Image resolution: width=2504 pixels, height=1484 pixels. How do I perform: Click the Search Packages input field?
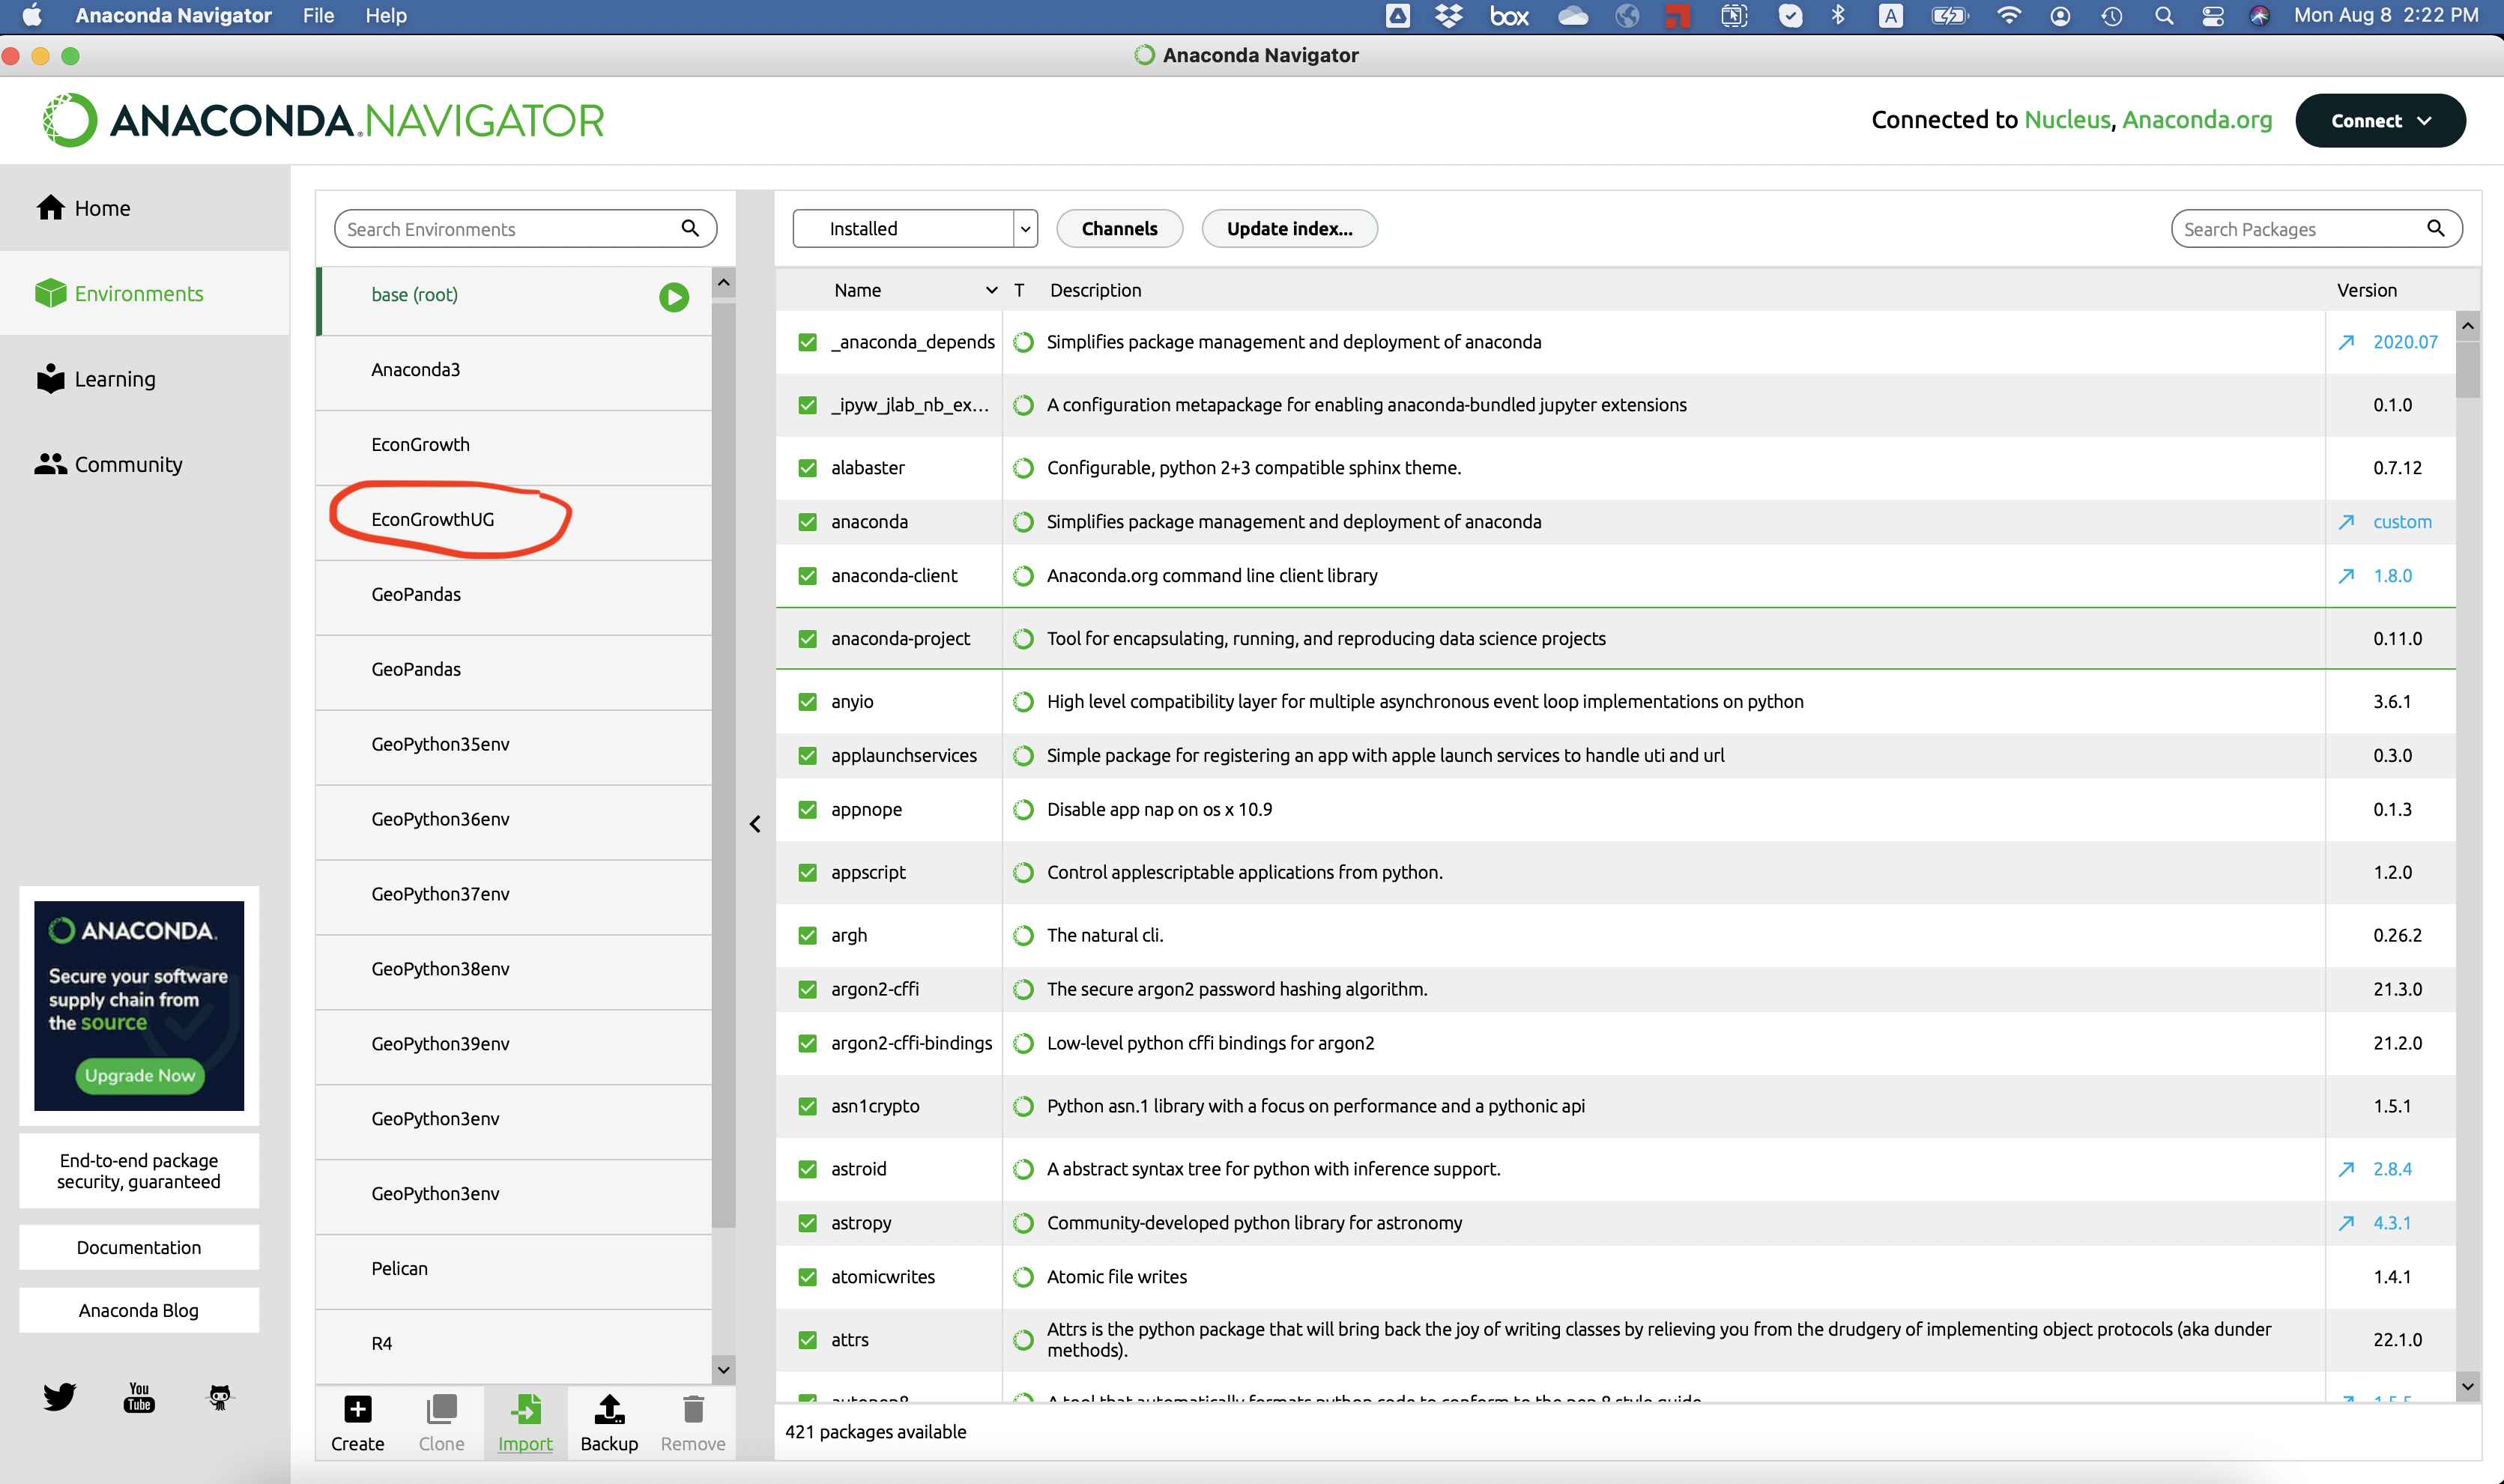click(2296, 226)
